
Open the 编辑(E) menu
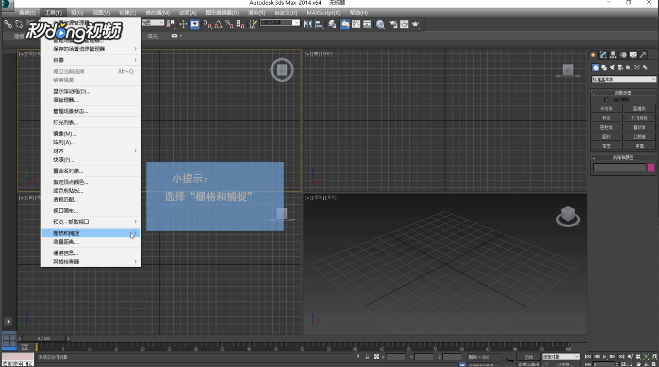[27, 13]
